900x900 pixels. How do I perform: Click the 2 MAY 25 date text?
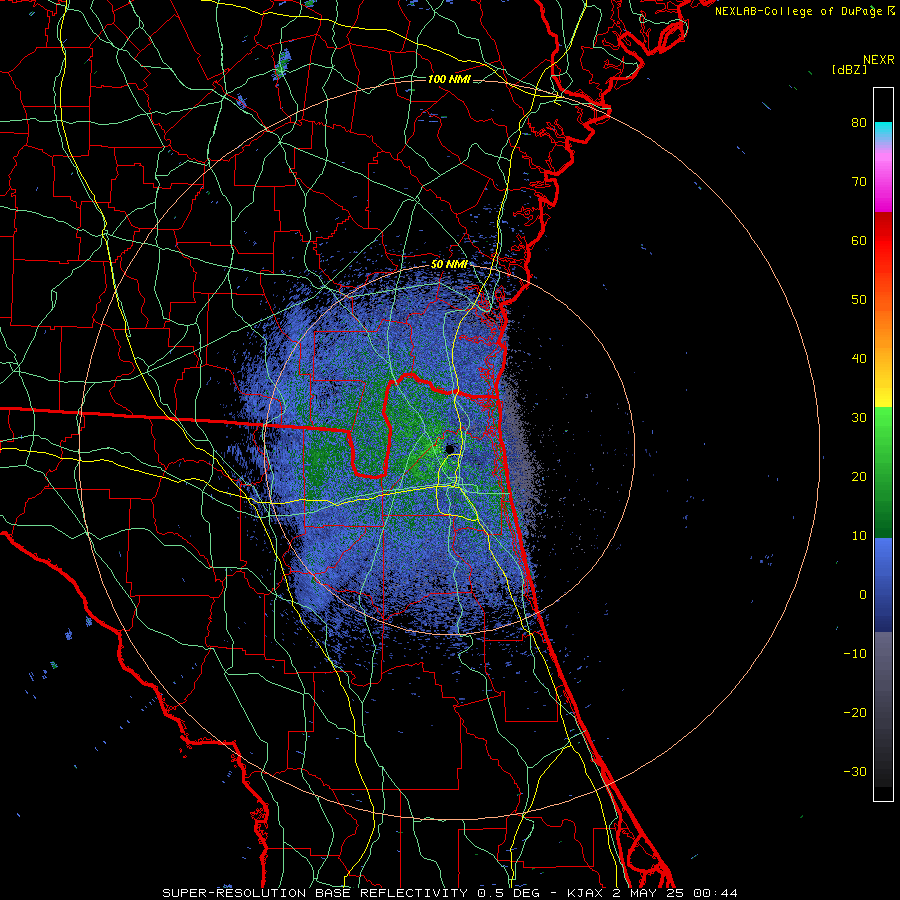648,893
